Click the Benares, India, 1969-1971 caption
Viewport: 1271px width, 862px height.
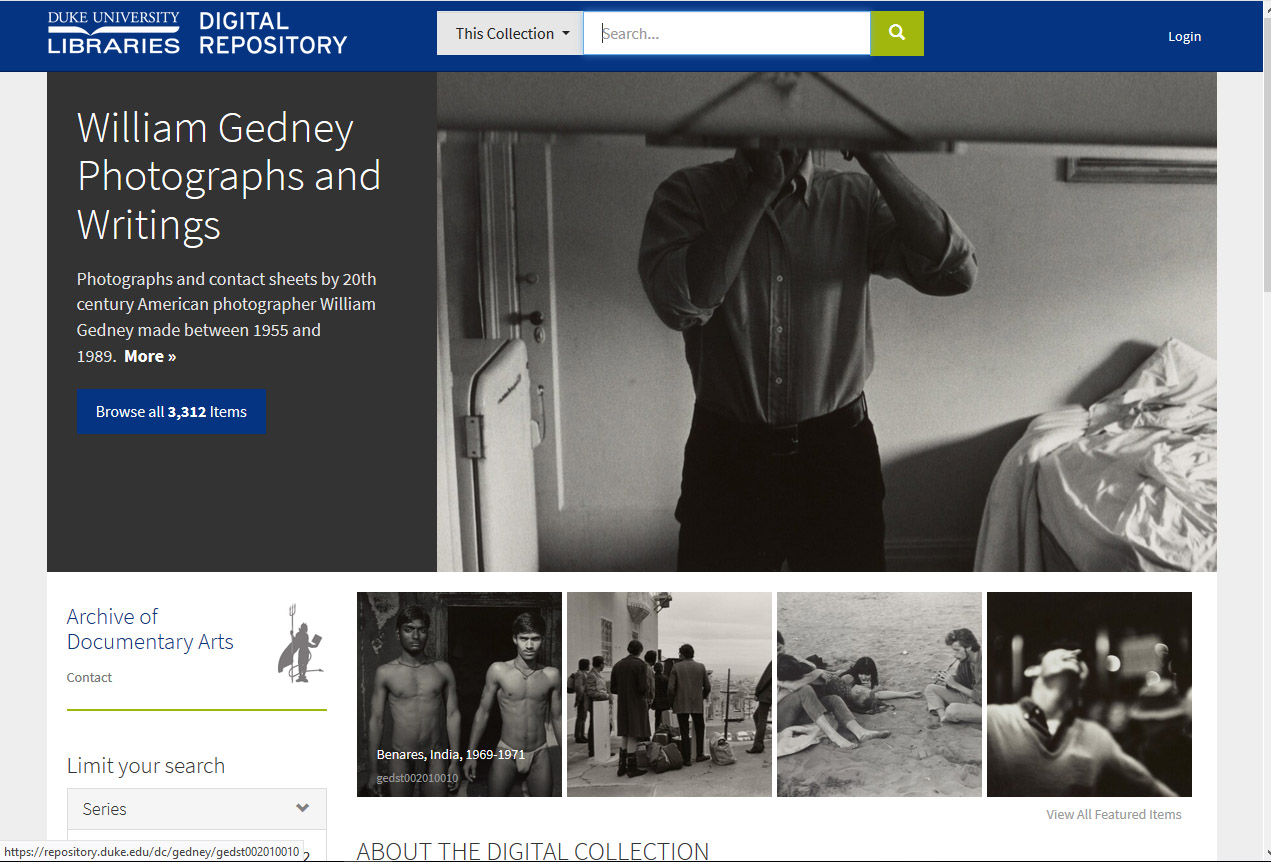(x=450, y=754)
